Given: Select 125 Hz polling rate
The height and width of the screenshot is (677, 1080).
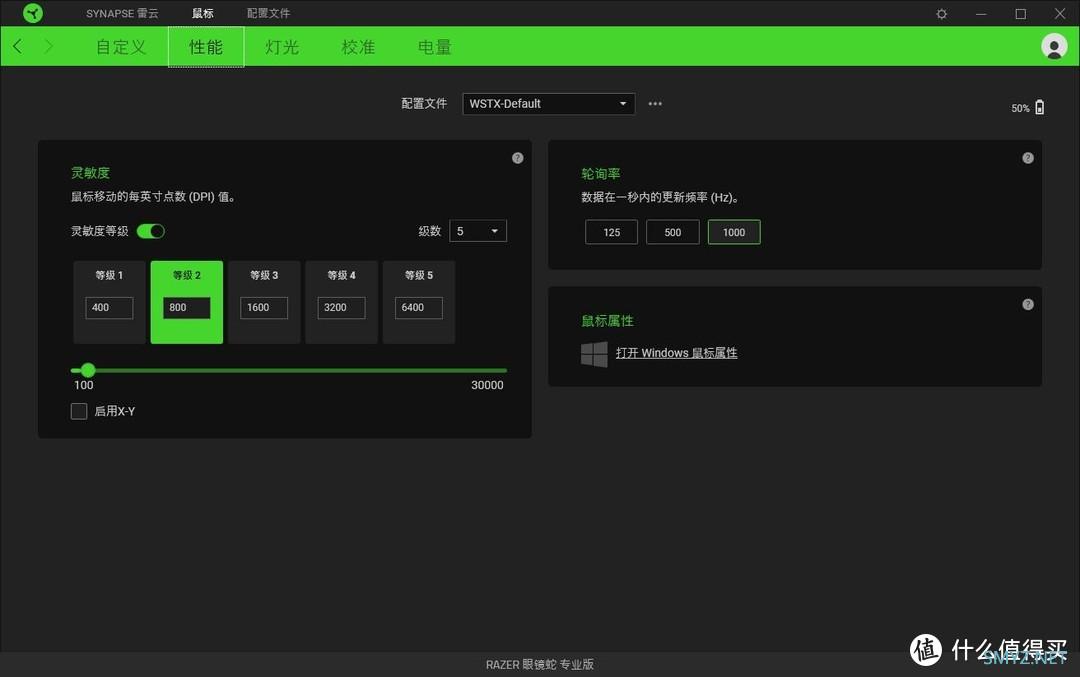Looking at the screenshot, I should click(x=612, y=232).
